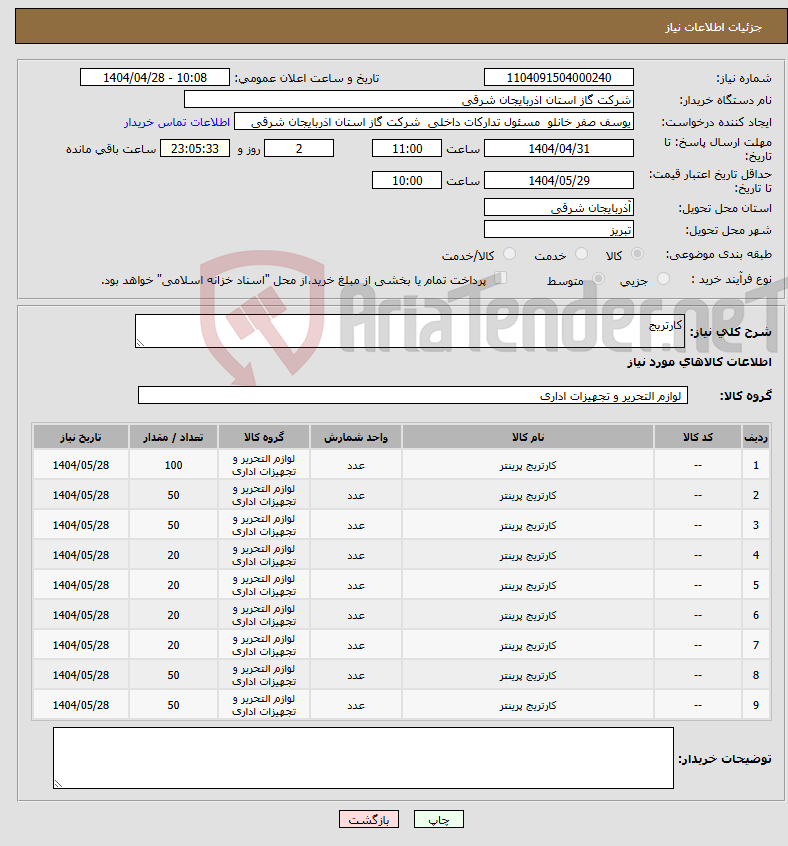Click the شرح کلی نیاز text area
This screenshot has width=788, height=846.
(x=409, y=331)
